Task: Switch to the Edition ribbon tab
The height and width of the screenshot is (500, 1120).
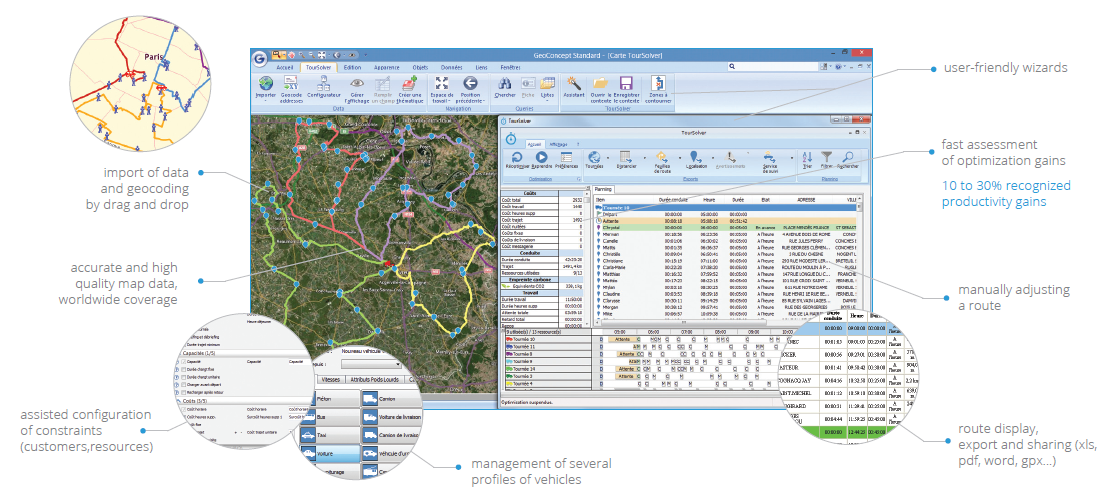Action: [352, 66]
